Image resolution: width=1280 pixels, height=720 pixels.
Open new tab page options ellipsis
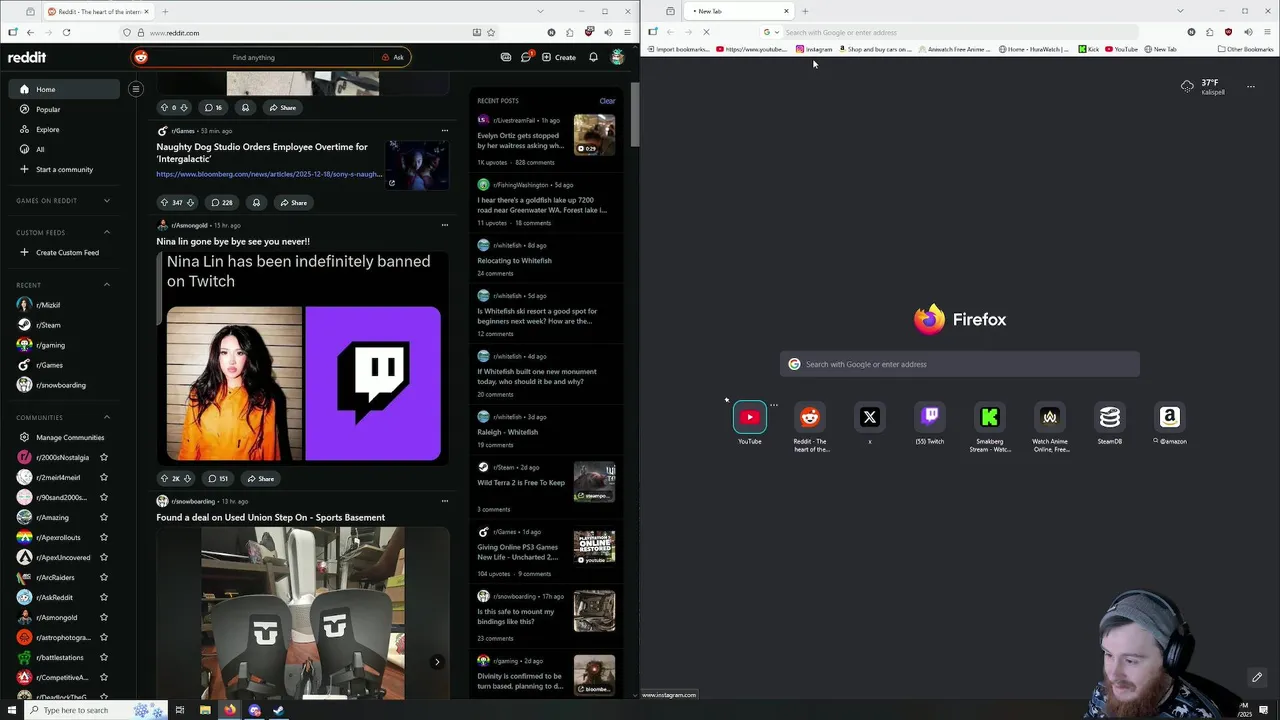coord(1250,87)
